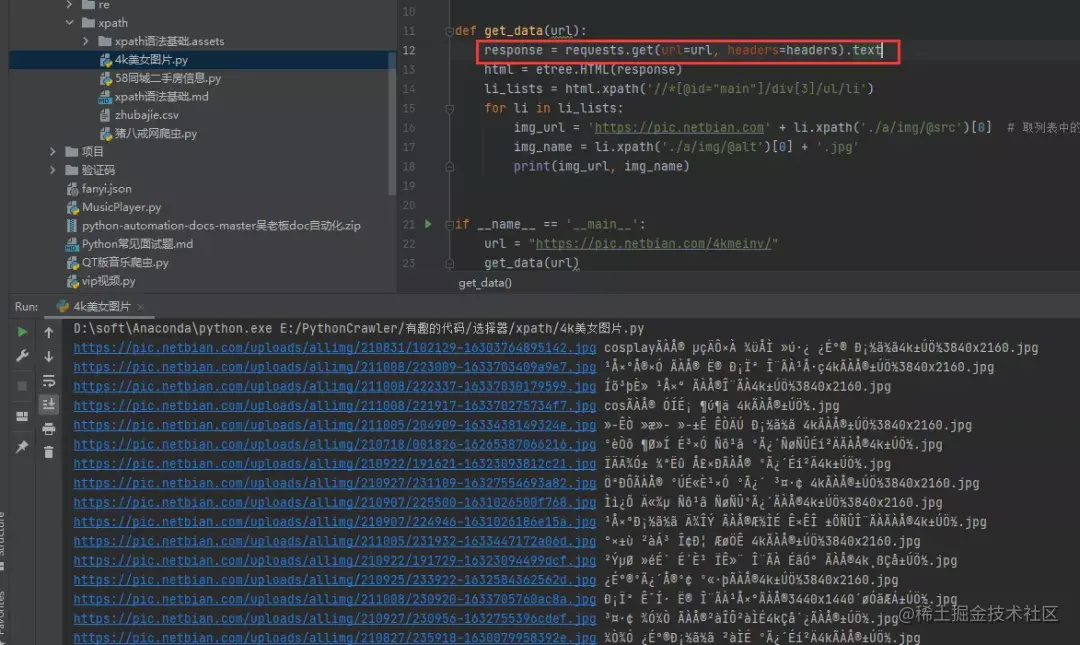The width and height of the screenshot is (1080, 645).
Task: Click the get_data() breadcrumb below editor
Action: click(485, 283)
